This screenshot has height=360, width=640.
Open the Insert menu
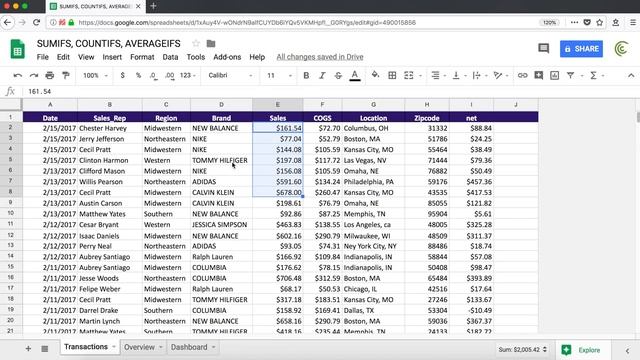(112, 57)
